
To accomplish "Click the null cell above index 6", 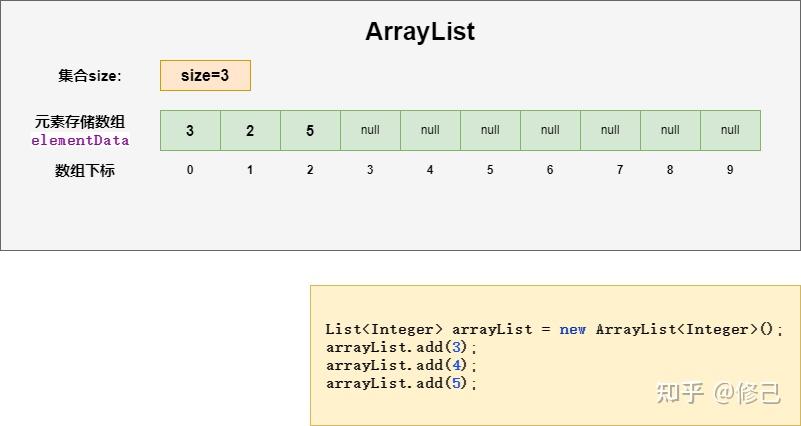I will point(550,130).
